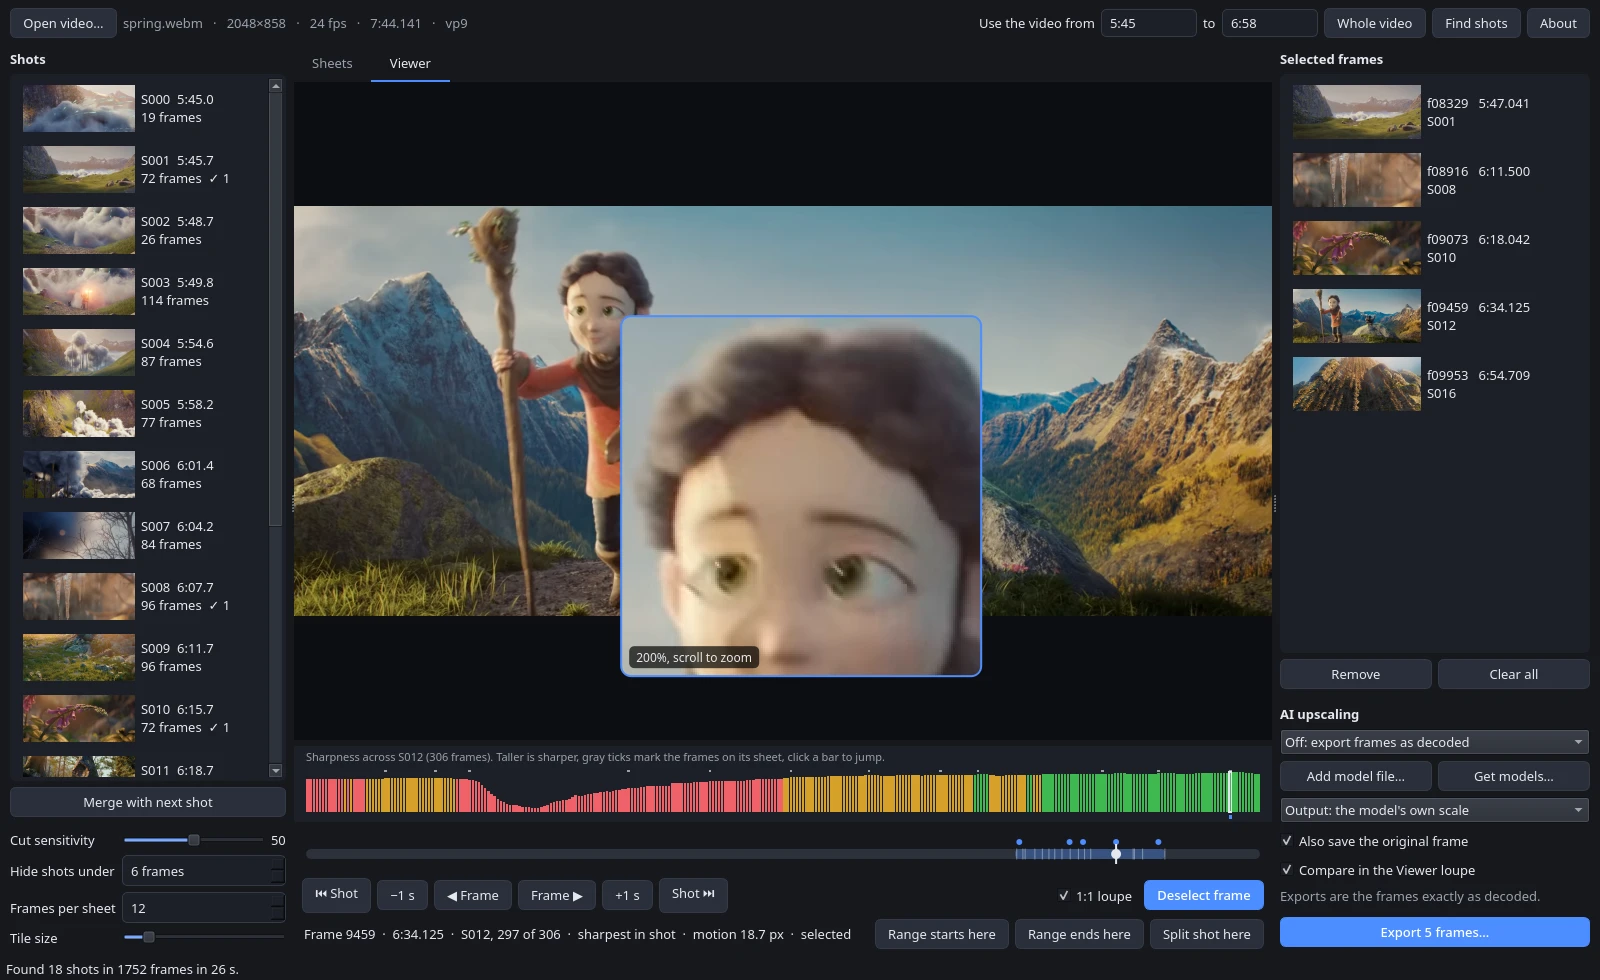Click the Shots list scrollbar
The width and height of the screenshot is (1600, 980).
pyautogui.click(x=276, y=310)
